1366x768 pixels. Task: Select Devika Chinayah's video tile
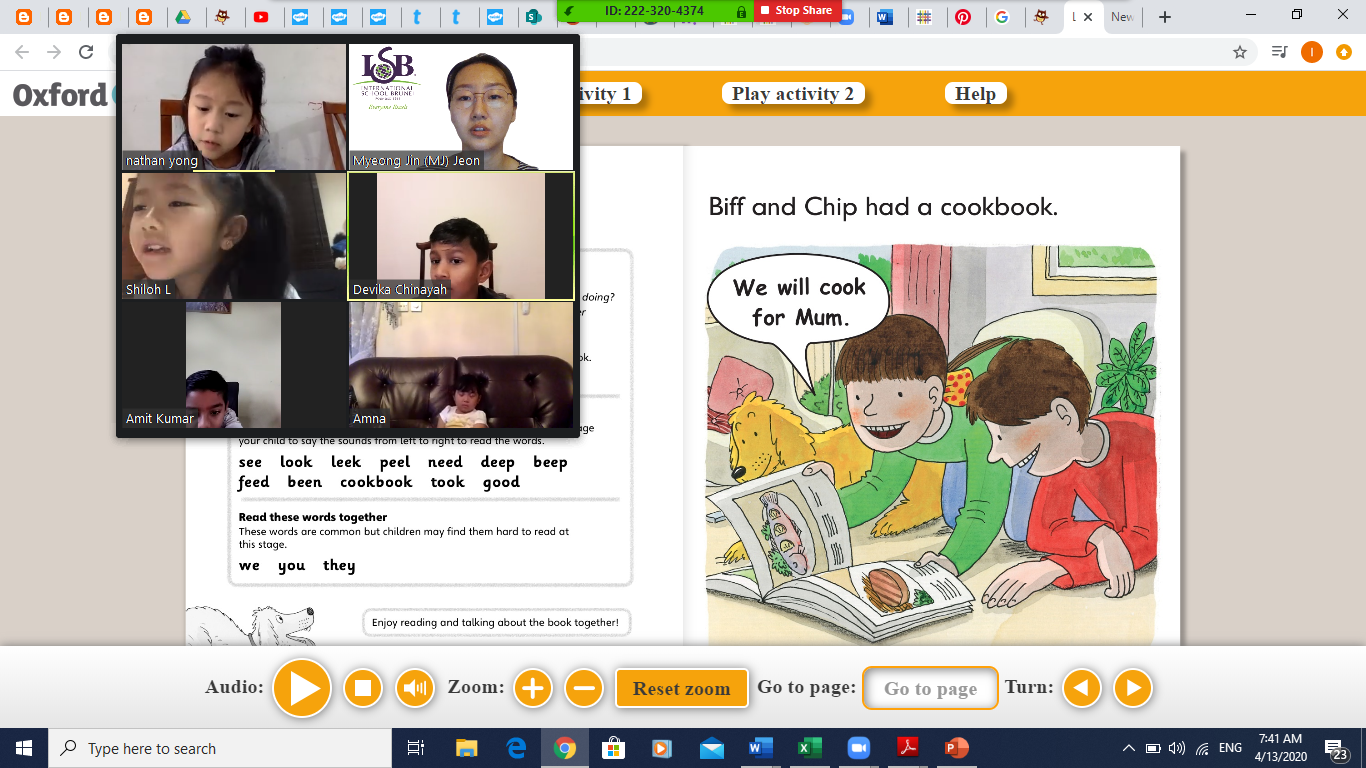tap(461, 236)
